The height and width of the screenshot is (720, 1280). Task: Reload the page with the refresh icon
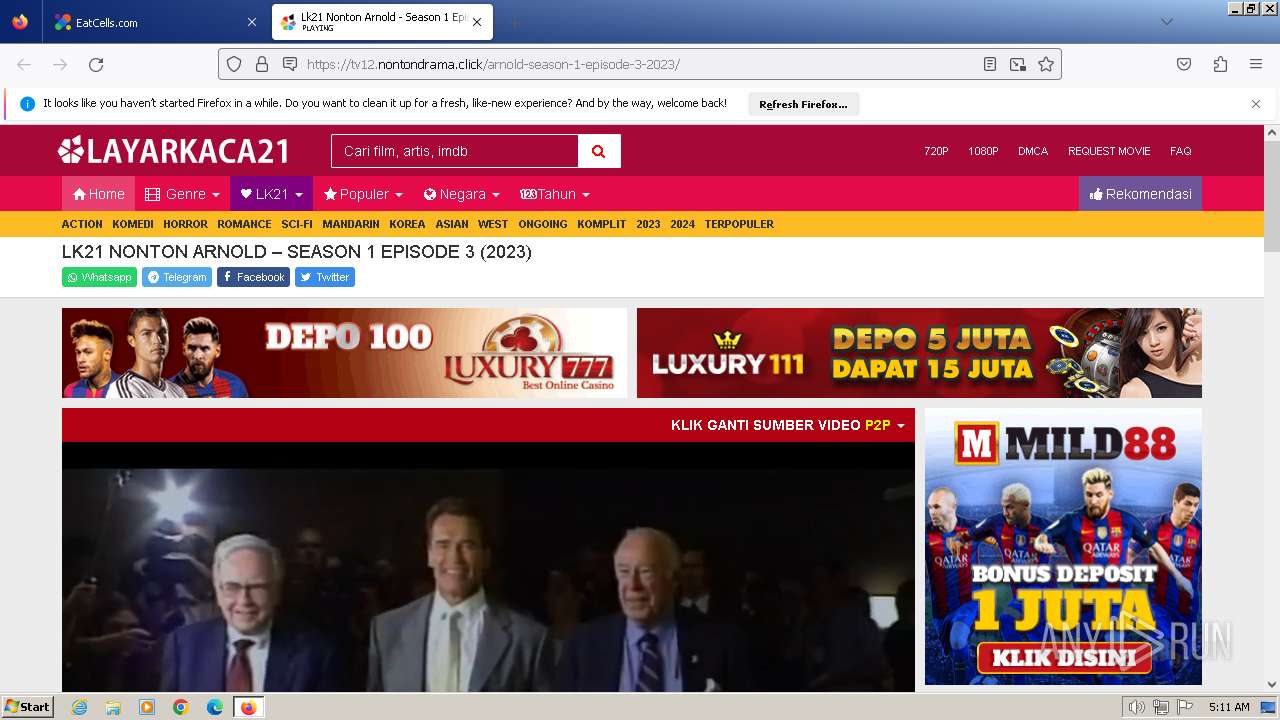click(x=96, y=64)
